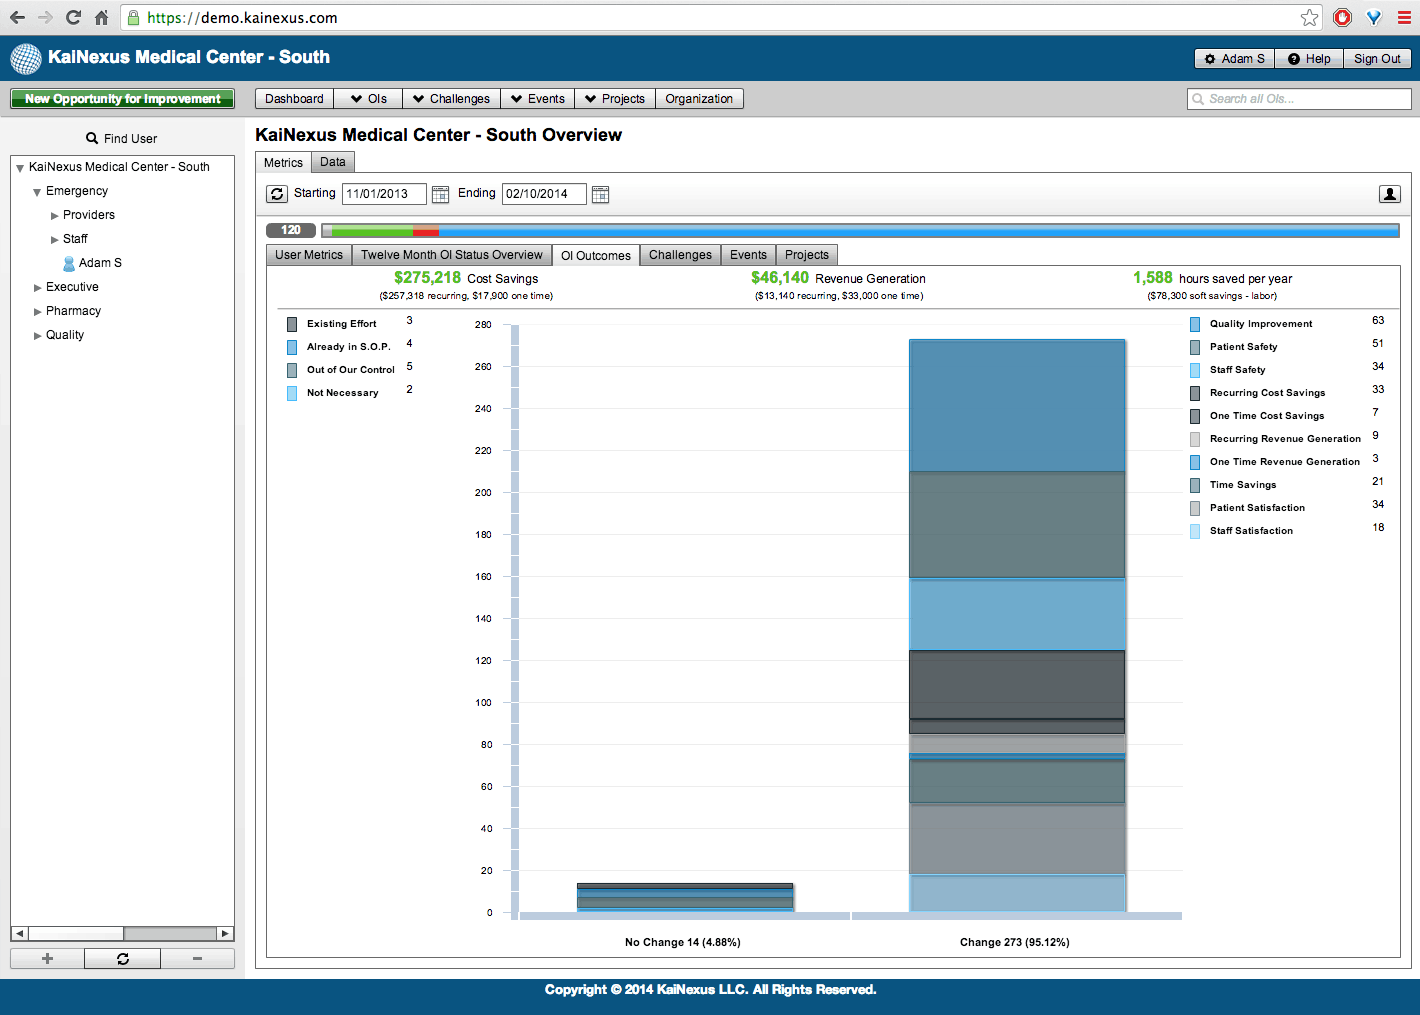Screen dimensions: 1420x1015
Task: Bookmark page with the star icon
Action: point(1309,17)
